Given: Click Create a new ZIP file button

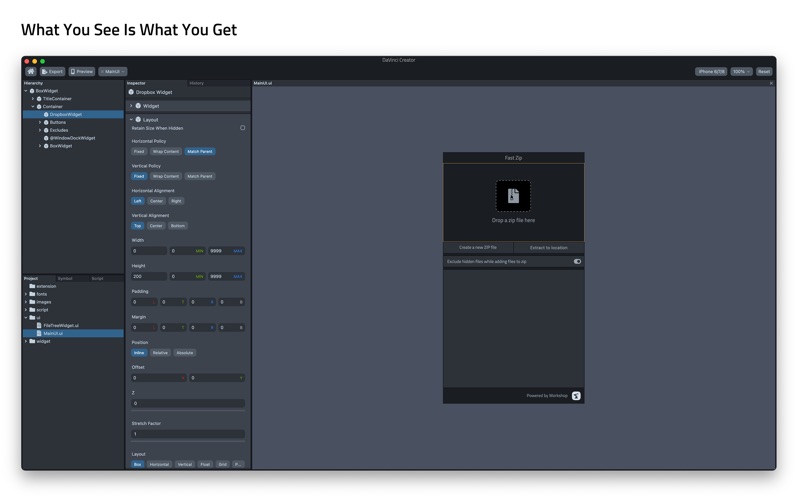Looking at the screenshot, I should (x=478, y=248).
